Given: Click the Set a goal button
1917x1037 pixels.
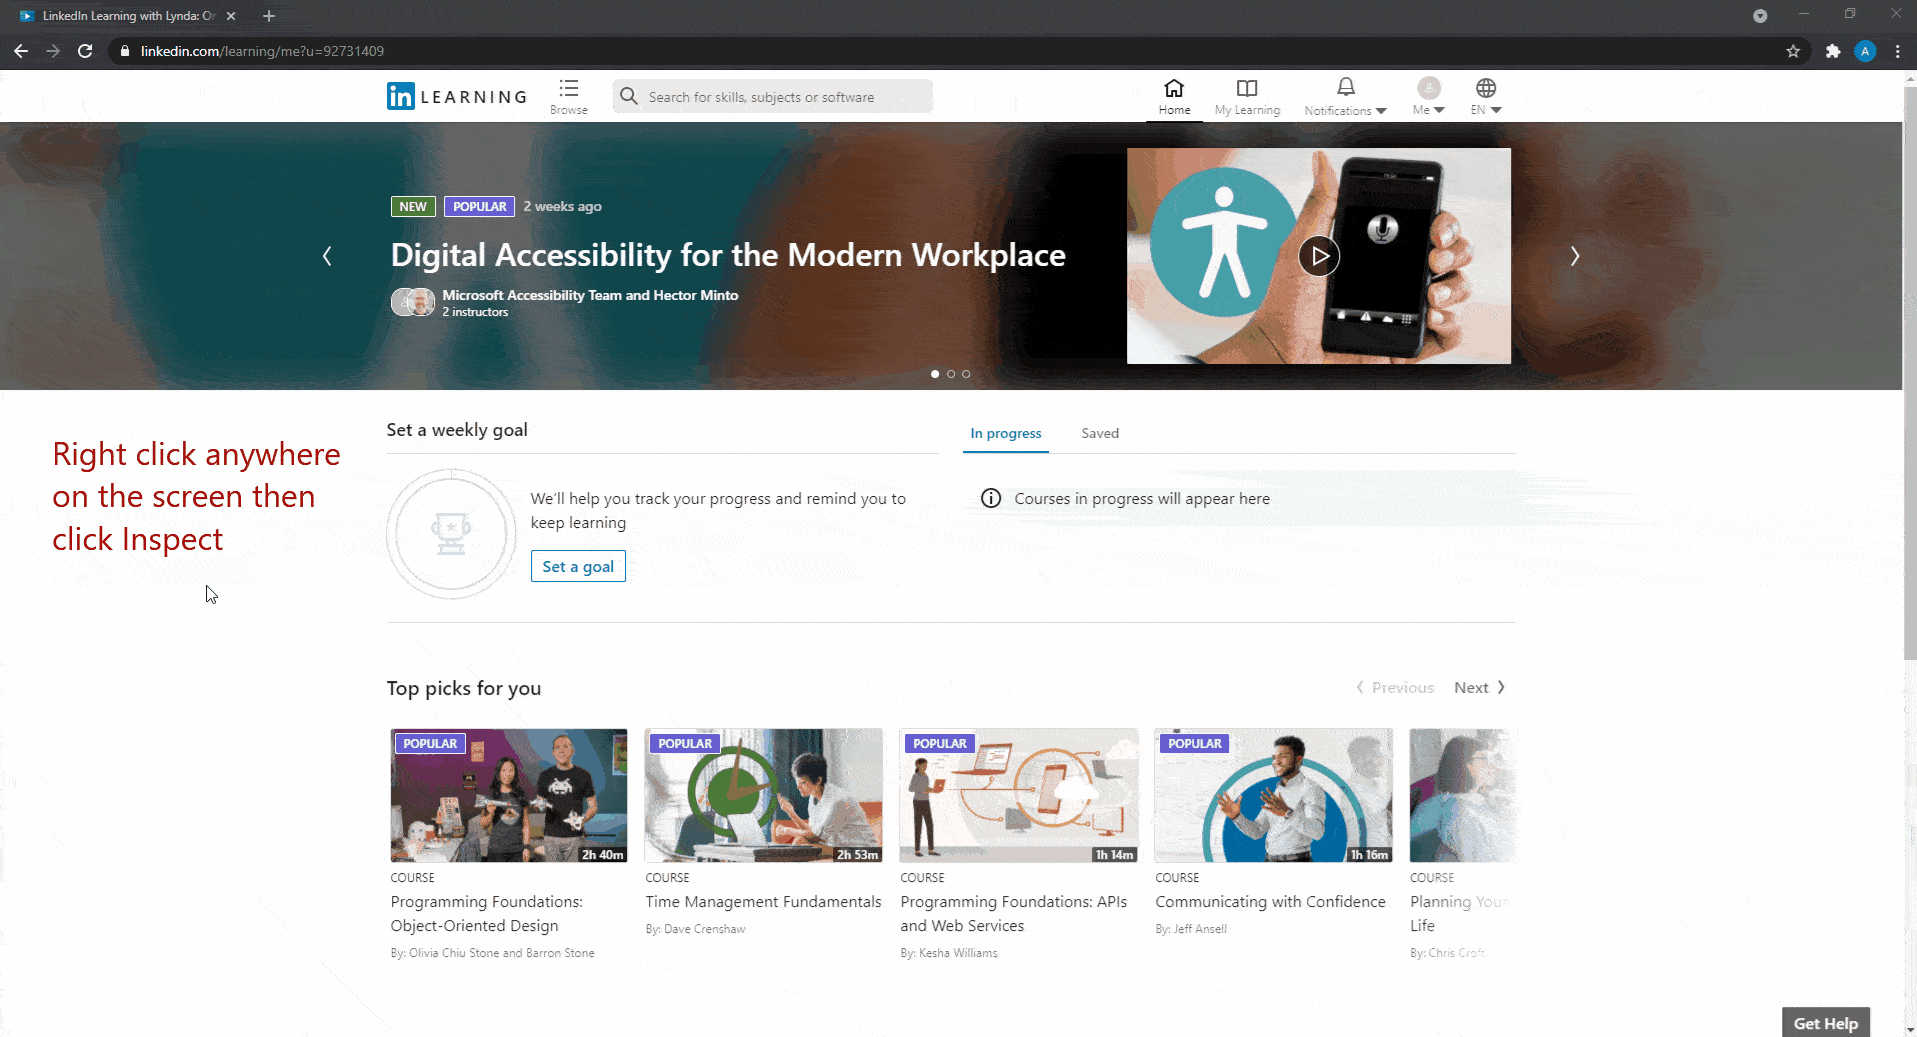Looking at the screenshot, I should 578,566.
